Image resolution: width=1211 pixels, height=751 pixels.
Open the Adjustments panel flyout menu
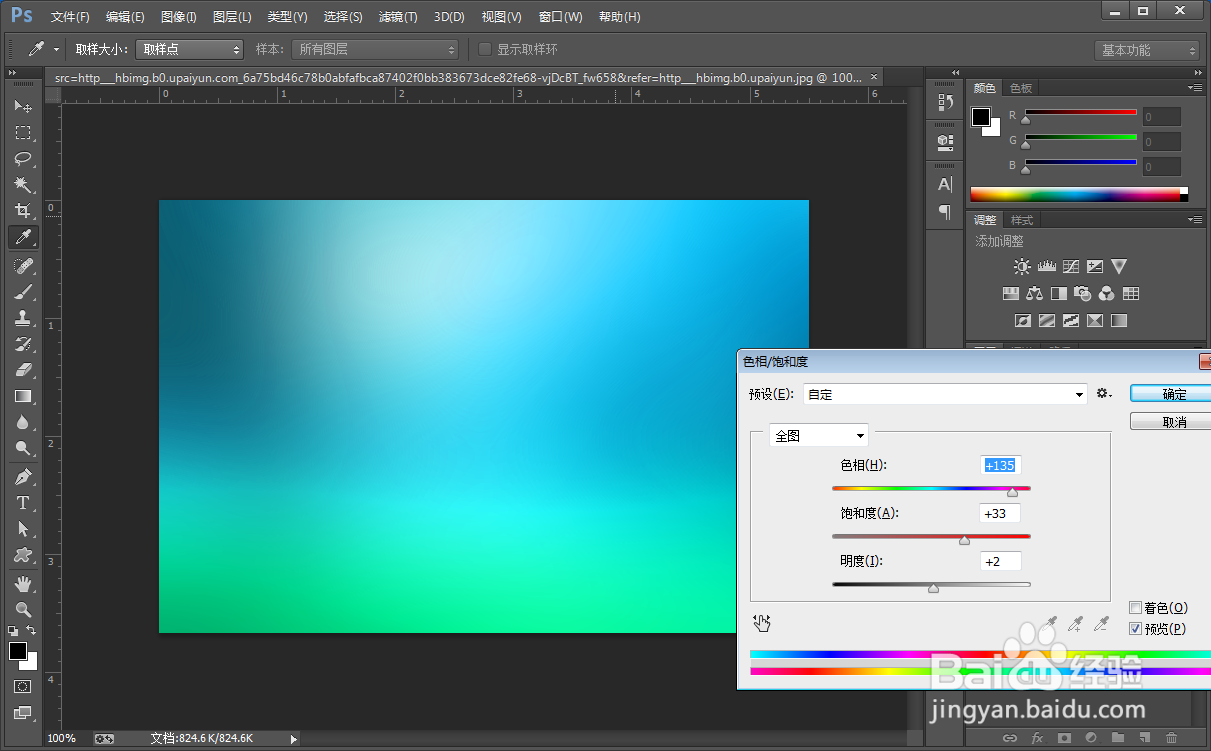tap(1194, 220)
